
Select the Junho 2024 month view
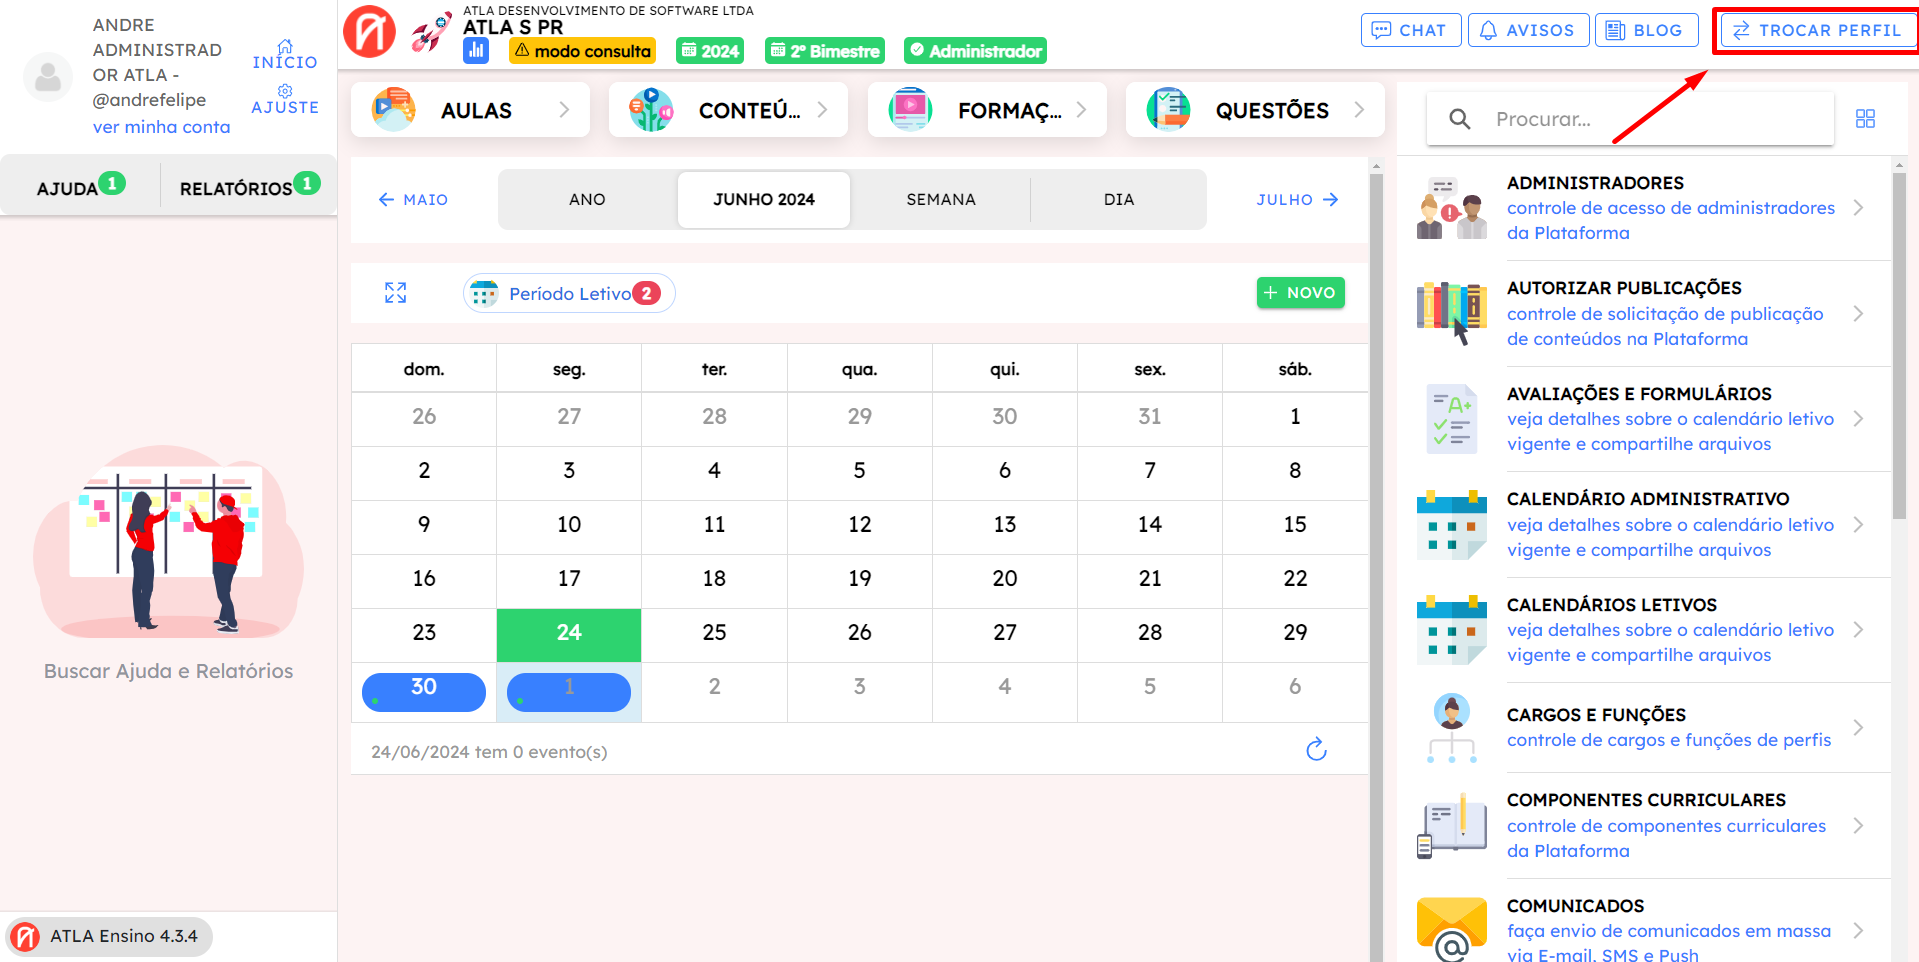pyautogui.click(x=764, y=200)
